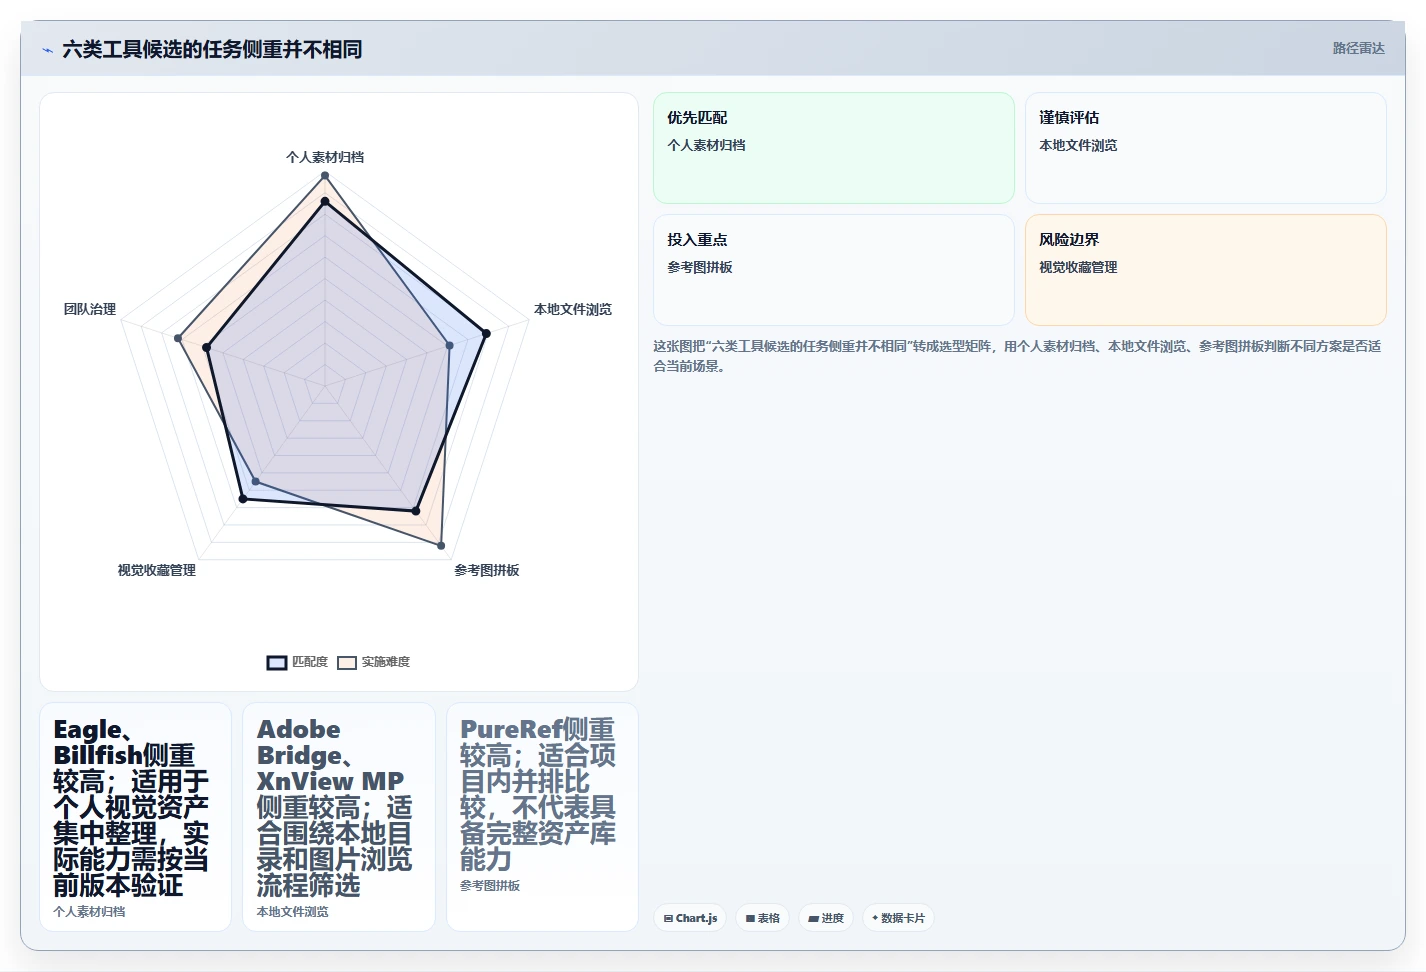Click the 个人素材归档 caption under the Eagle card
The width and height of the screenshot is (1426, 972).
(90, 912)
